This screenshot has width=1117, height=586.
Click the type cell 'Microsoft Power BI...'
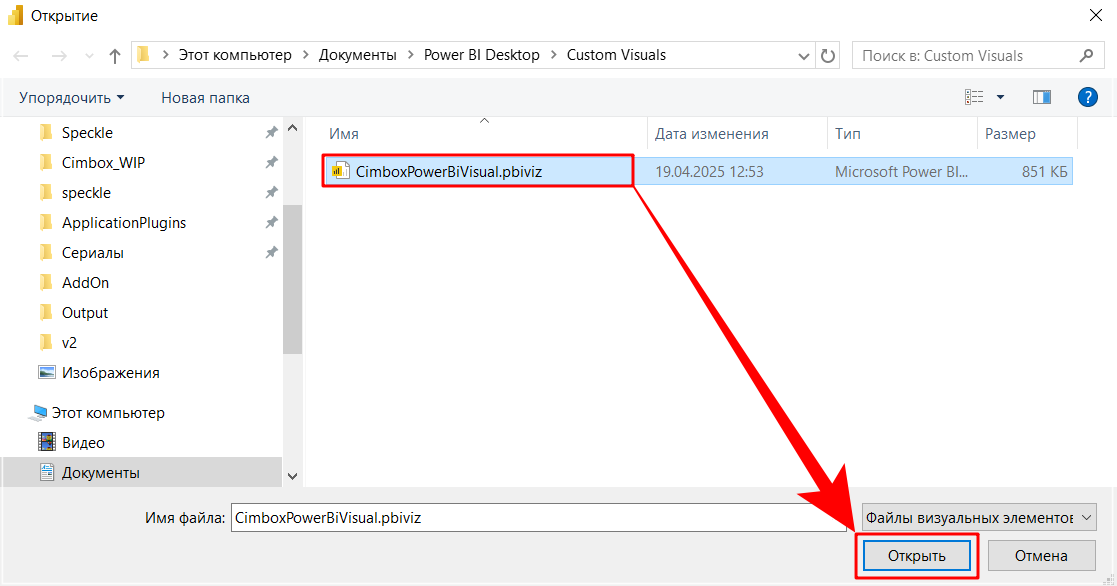[x=901, y=172]
